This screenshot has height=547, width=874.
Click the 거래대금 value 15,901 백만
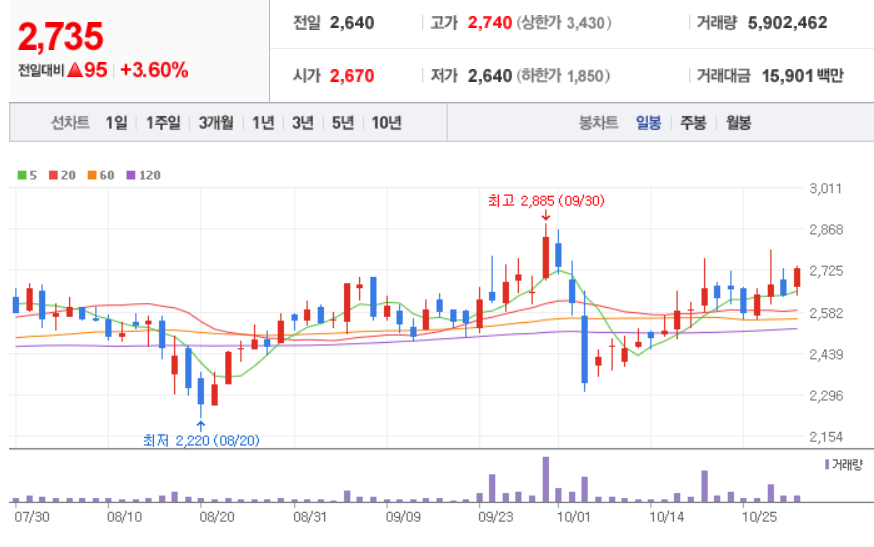[803, 75]
